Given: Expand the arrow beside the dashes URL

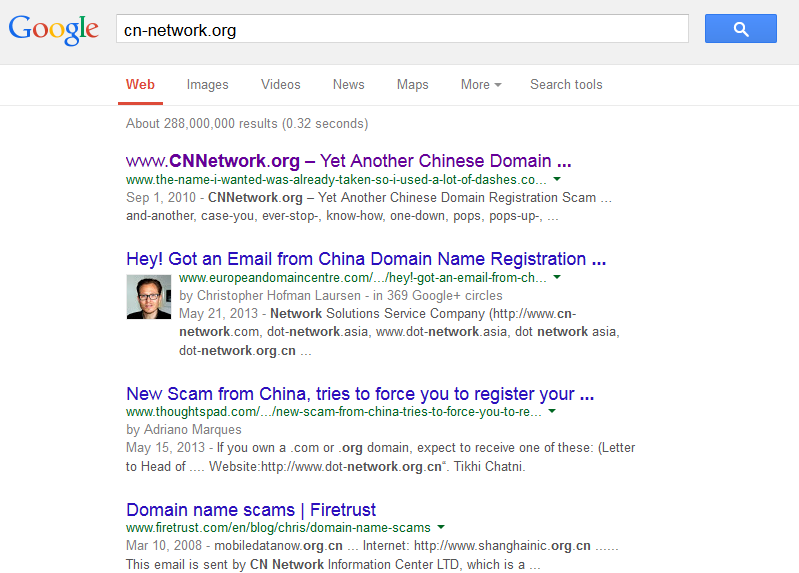Looking at the screenshot, I should (556, 180).
